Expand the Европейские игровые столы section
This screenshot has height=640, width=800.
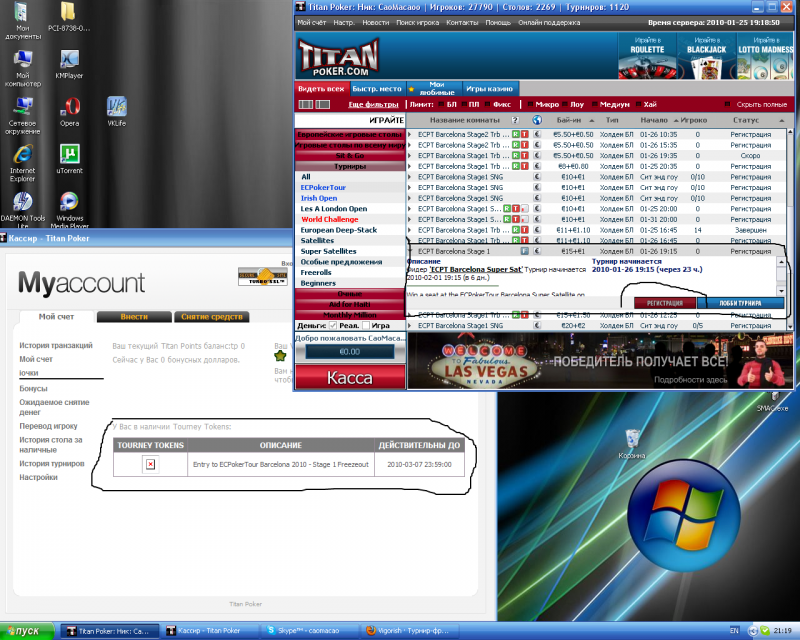point(350,135)
